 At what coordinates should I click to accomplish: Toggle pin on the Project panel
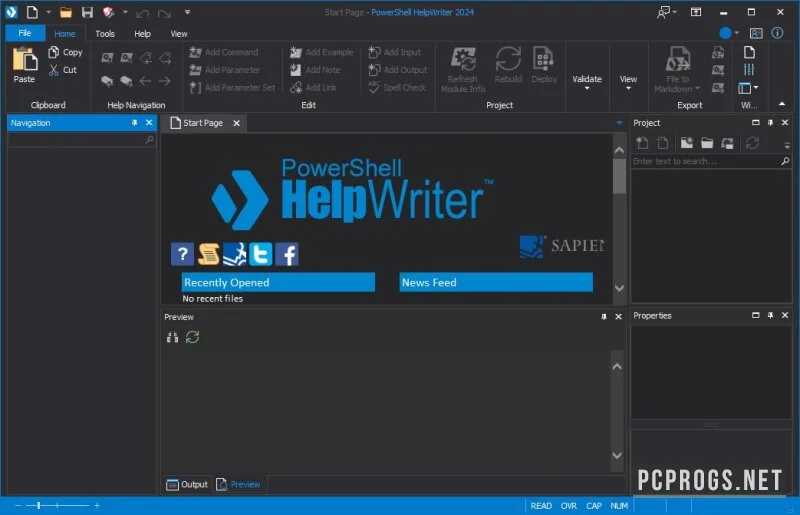point(770,122)
